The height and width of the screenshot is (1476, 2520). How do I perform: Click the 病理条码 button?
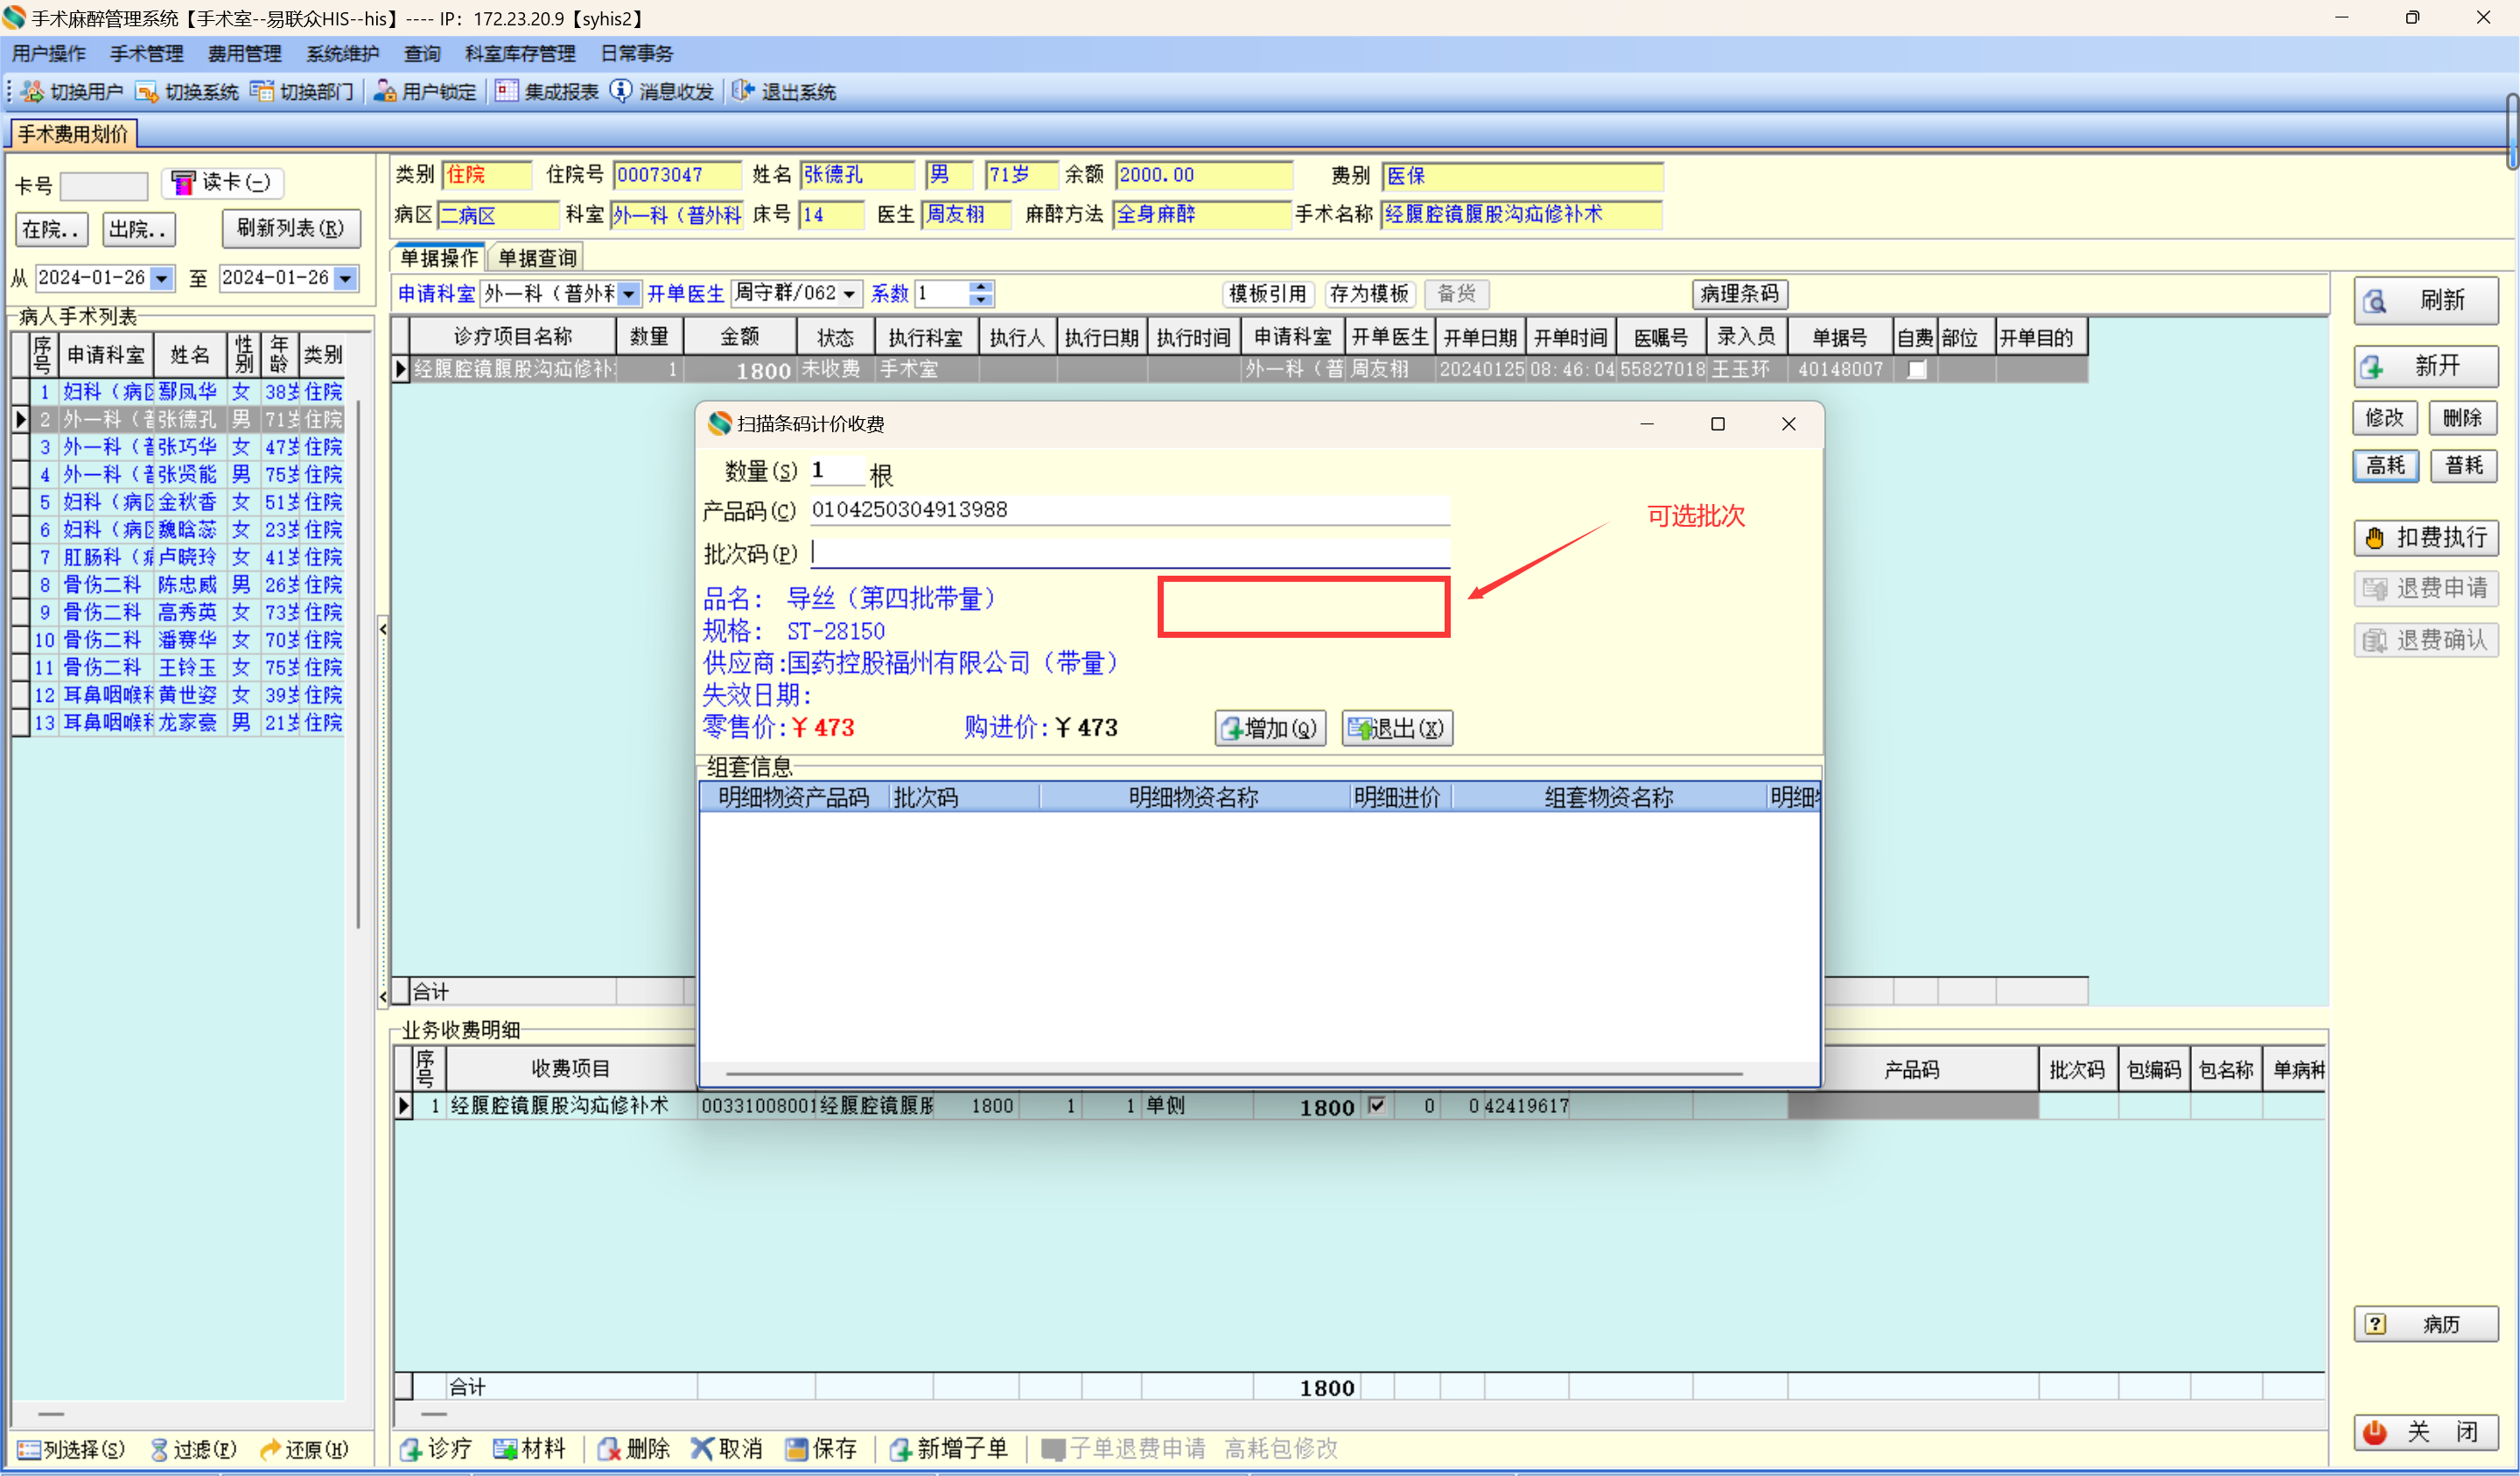1739,294
